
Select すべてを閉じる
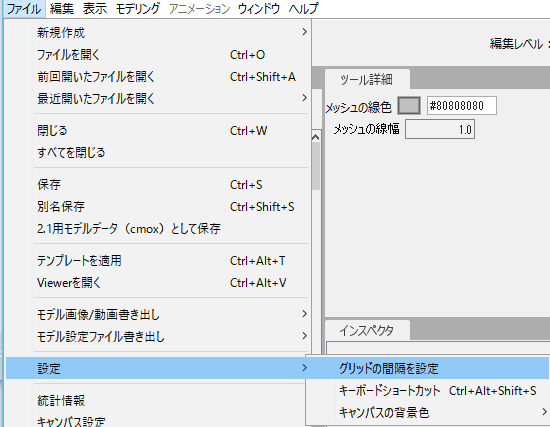(x=157, y=152)
